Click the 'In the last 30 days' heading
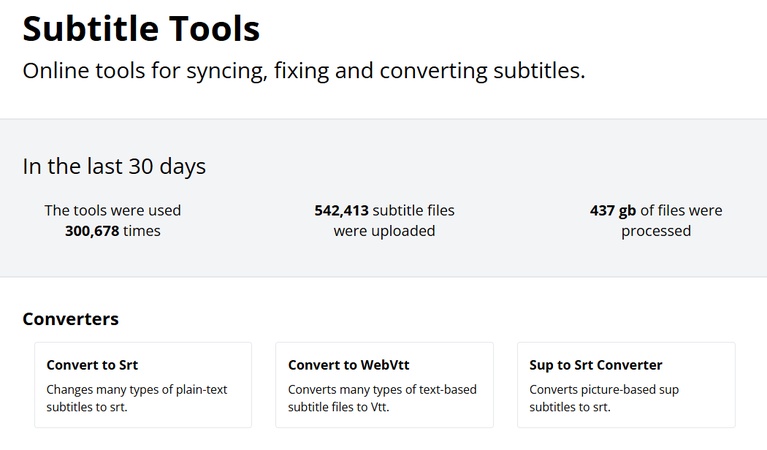Image resolution: width=767 pixels, height=450 pixels. coord(114,166)
